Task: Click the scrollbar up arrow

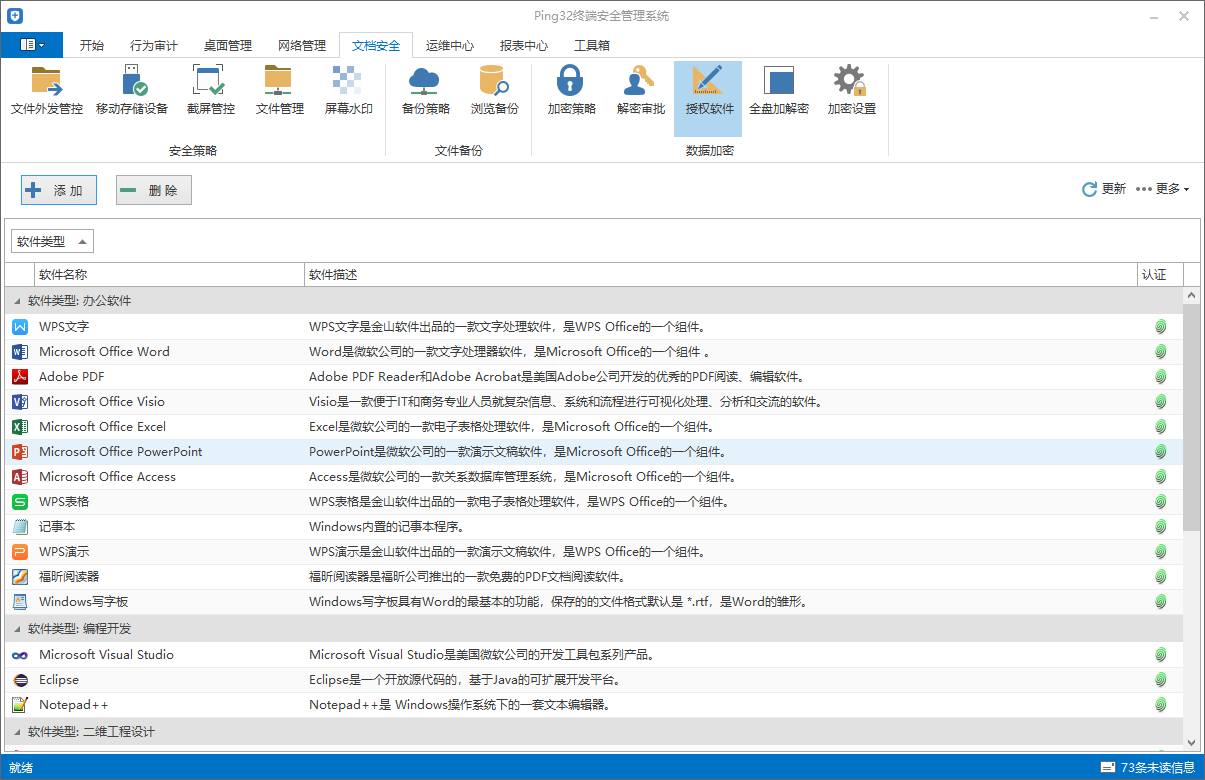Action: (x=1191, y=296)
